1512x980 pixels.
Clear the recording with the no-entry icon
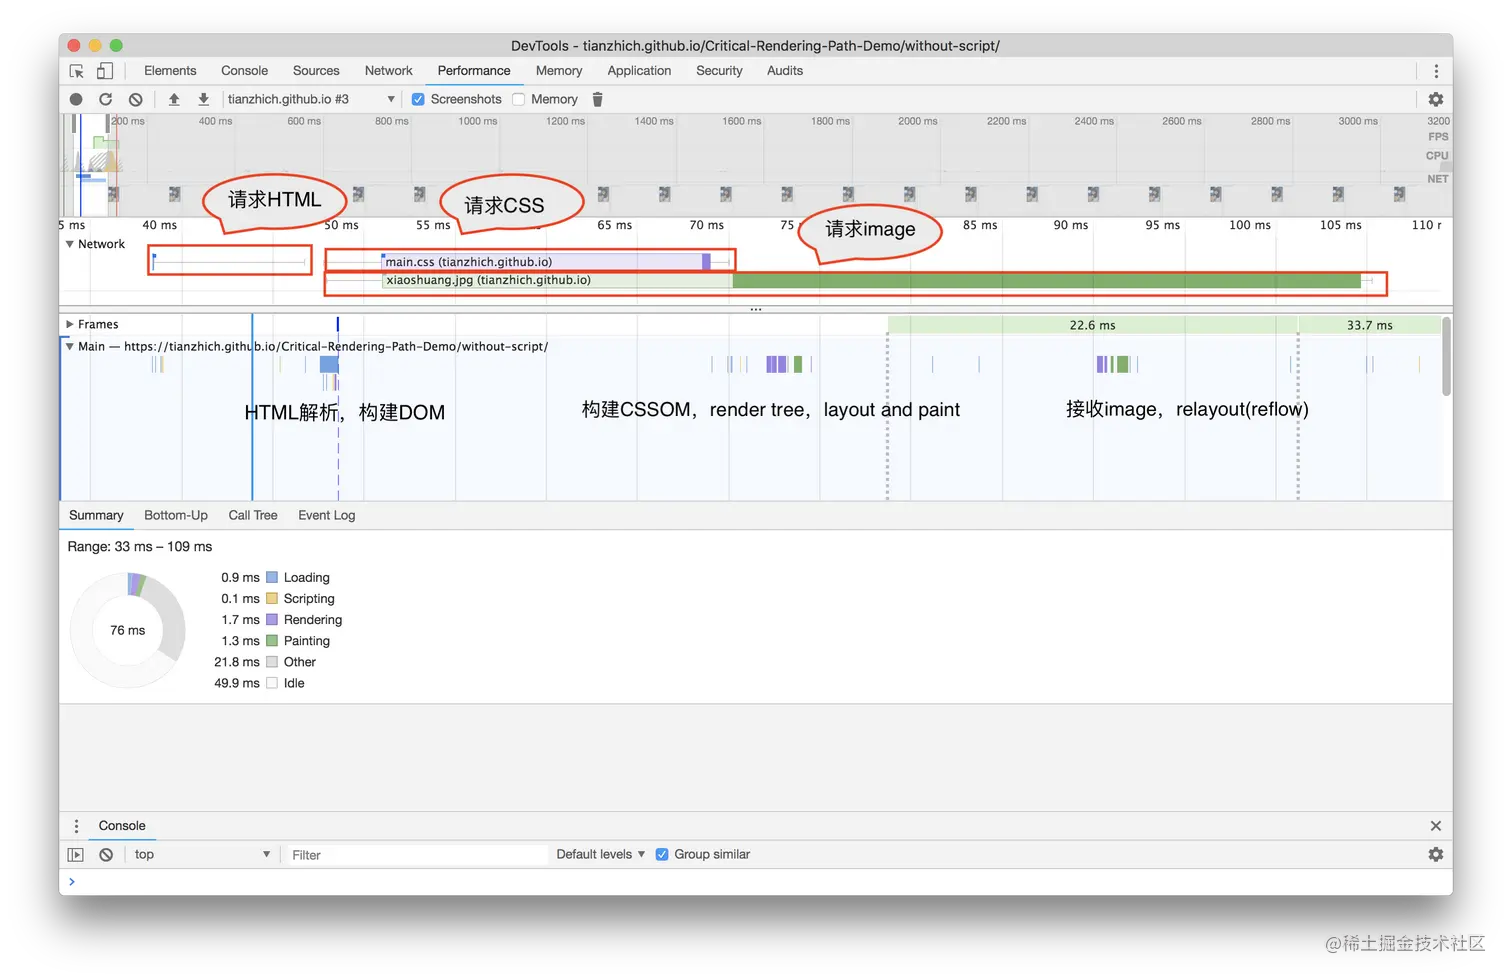[136, 99]
